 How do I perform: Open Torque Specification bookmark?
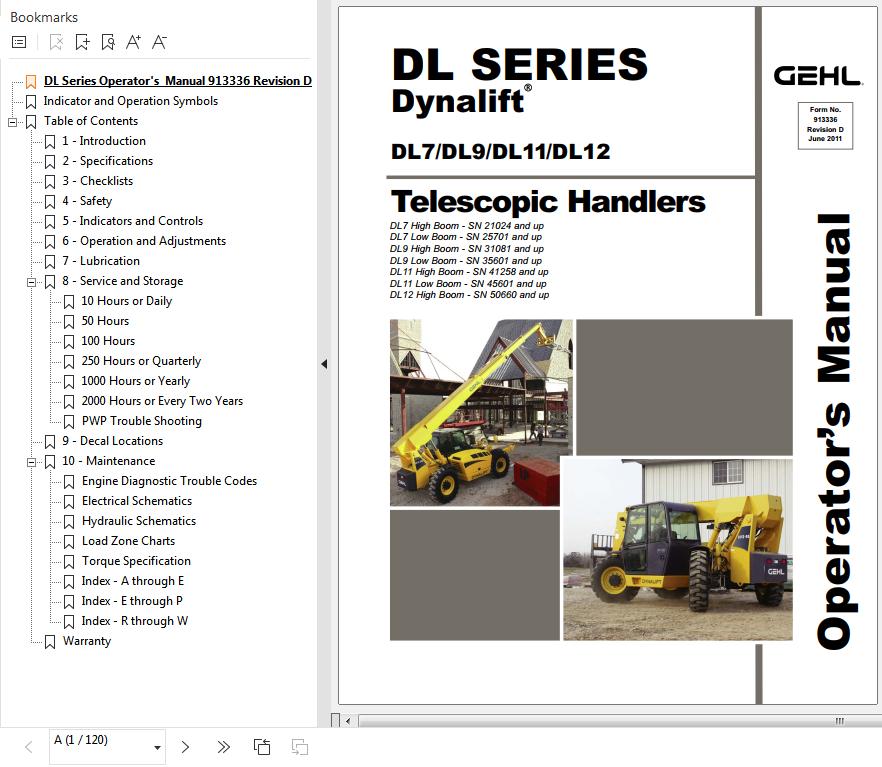click(x=136, y=561)
